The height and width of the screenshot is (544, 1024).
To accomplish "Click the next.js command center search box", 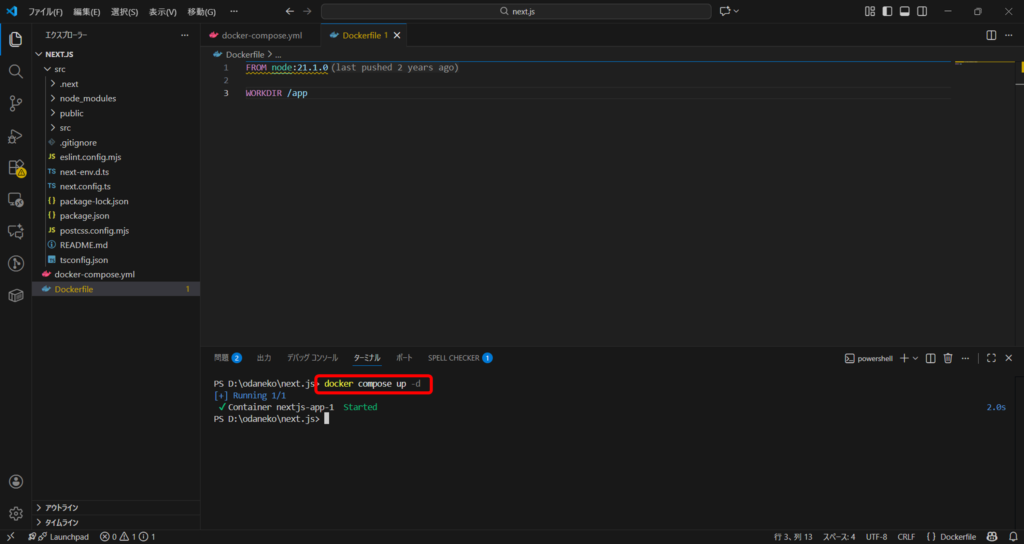I will (515, 11).
